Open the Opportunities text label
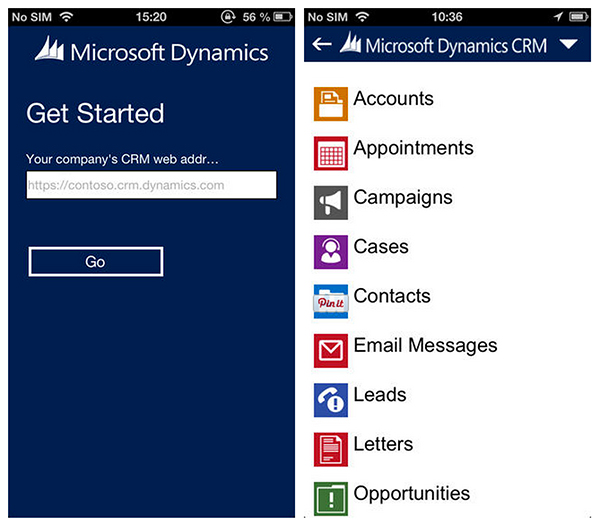Screen dimensions: 600x525 tap(411, 493)
